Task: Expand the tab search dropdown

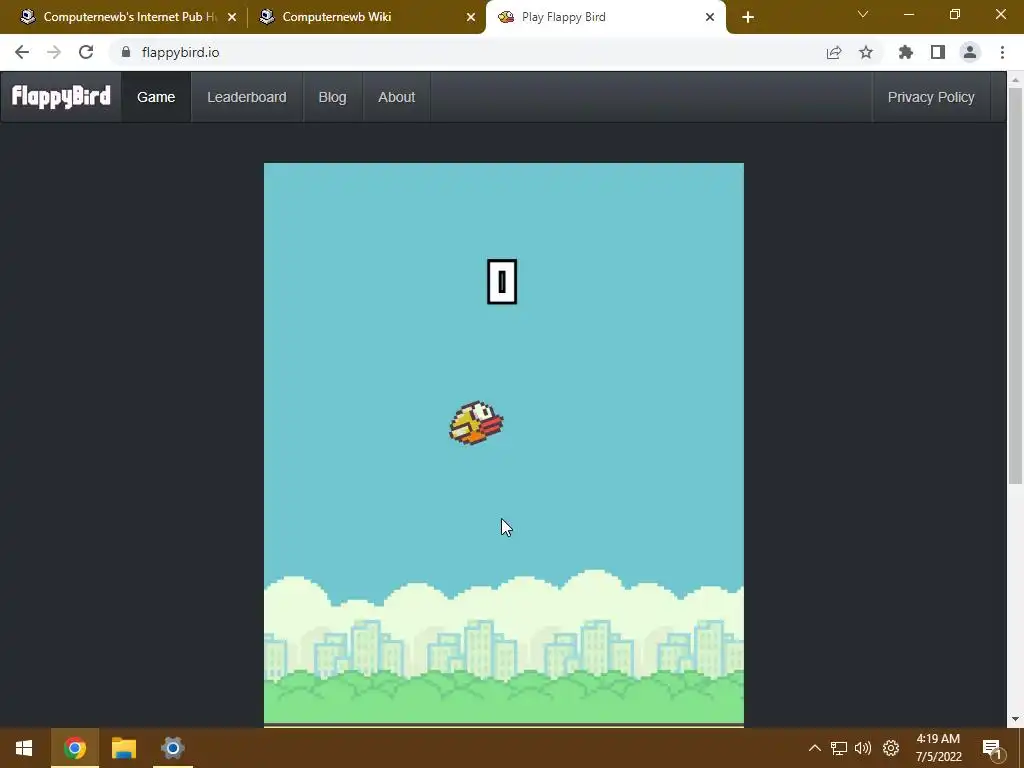Action: 863,14
